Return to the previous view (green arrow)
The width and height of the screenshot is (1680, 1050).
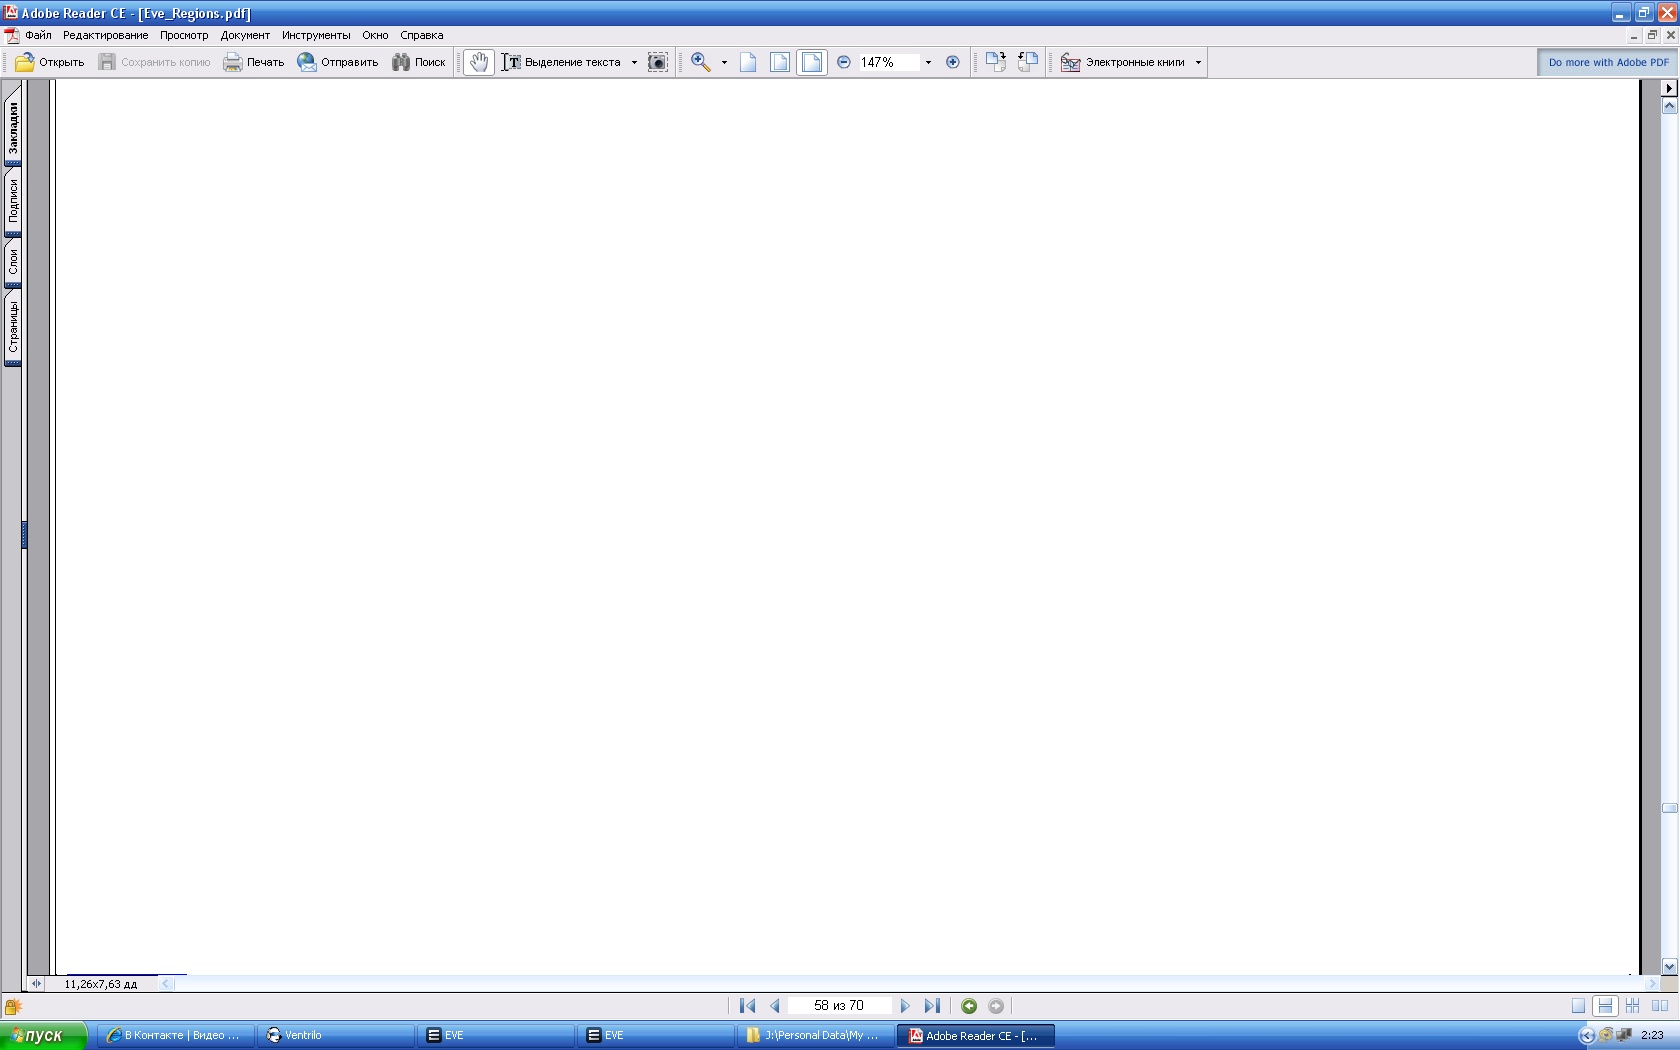969,1006
